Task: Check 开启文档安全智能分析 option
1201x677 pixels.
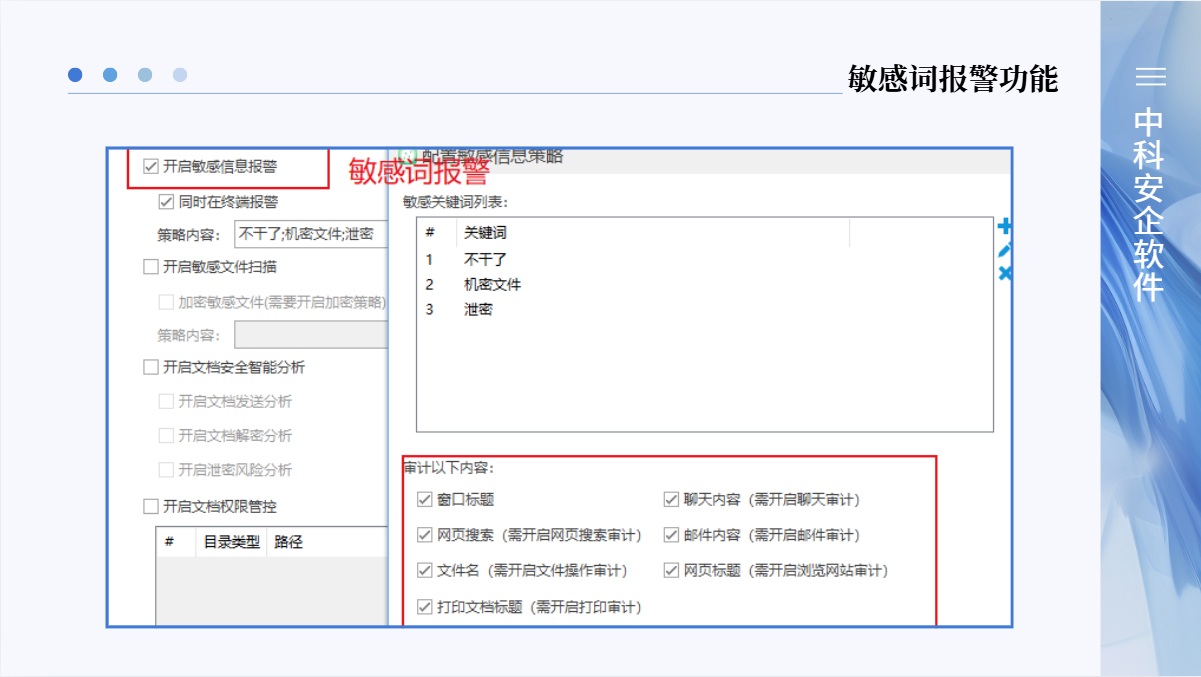Action: click(151, 368)
